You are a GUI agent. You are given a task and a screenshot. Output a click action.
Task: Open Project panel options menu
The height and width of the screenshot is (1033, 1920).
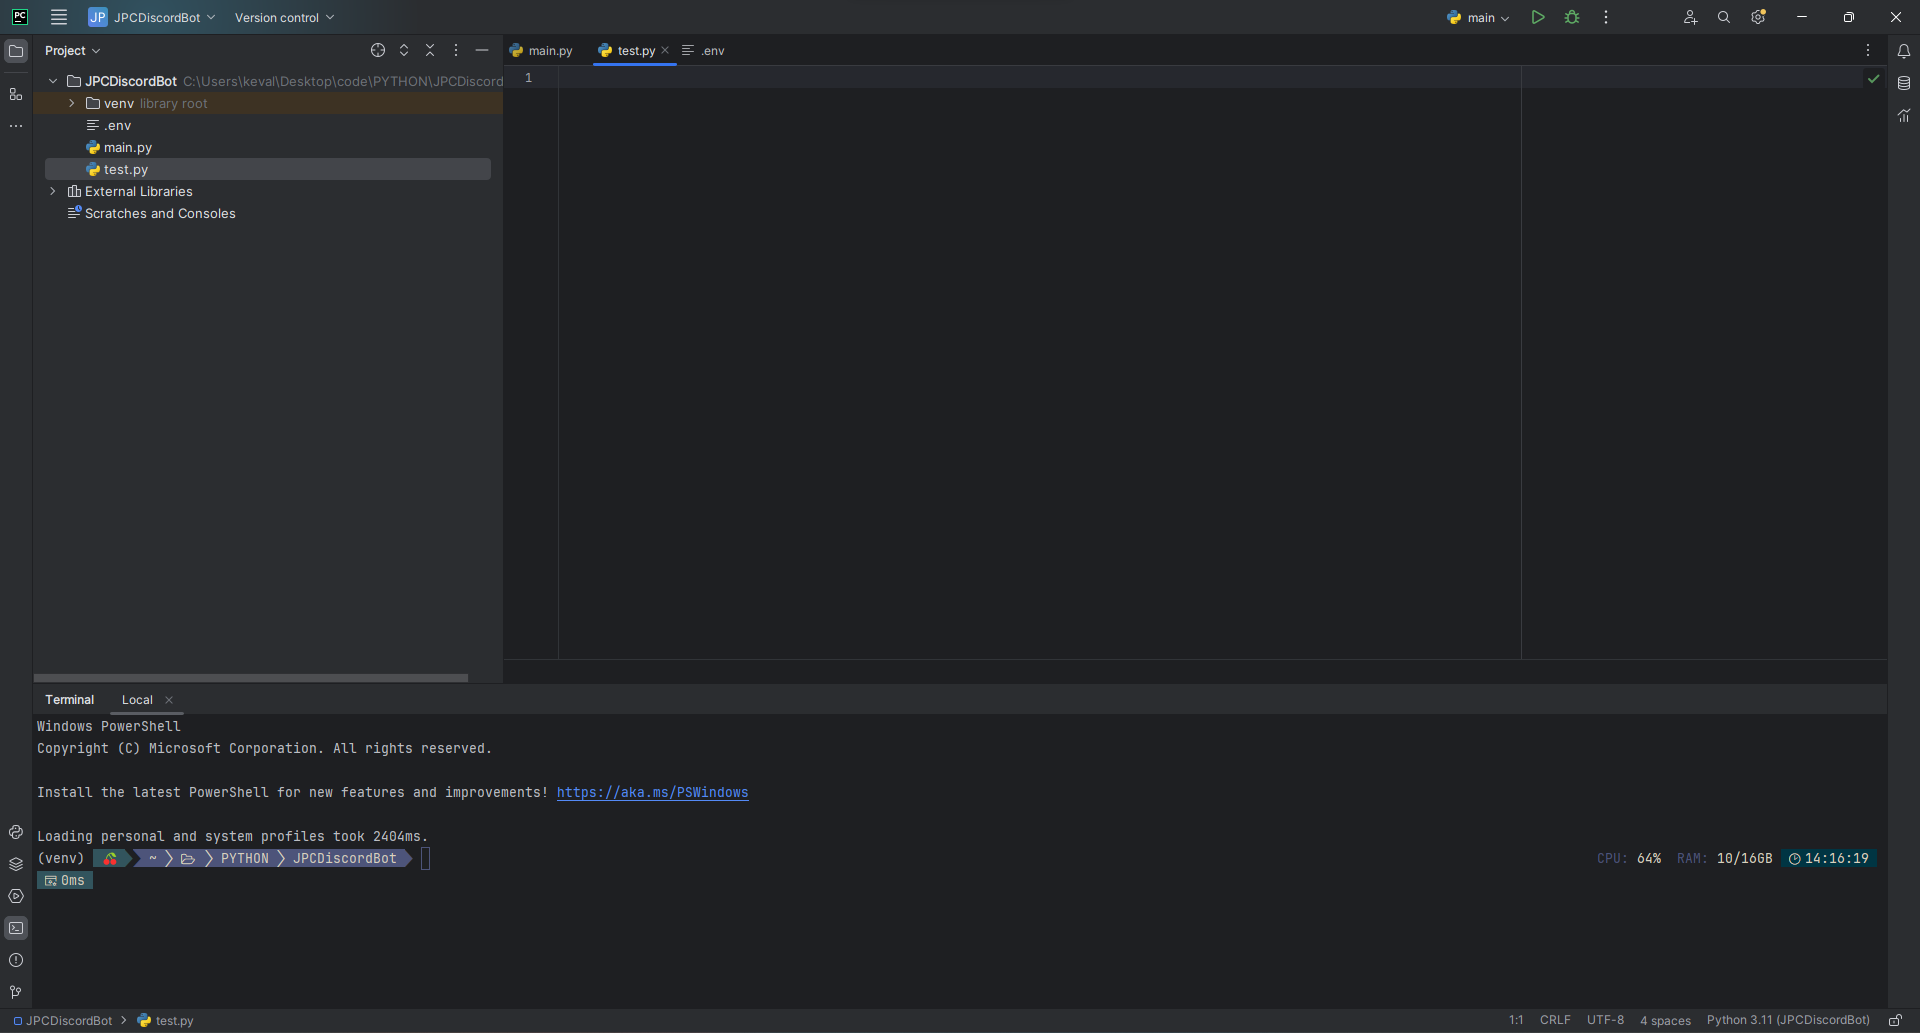pos(456,50)
